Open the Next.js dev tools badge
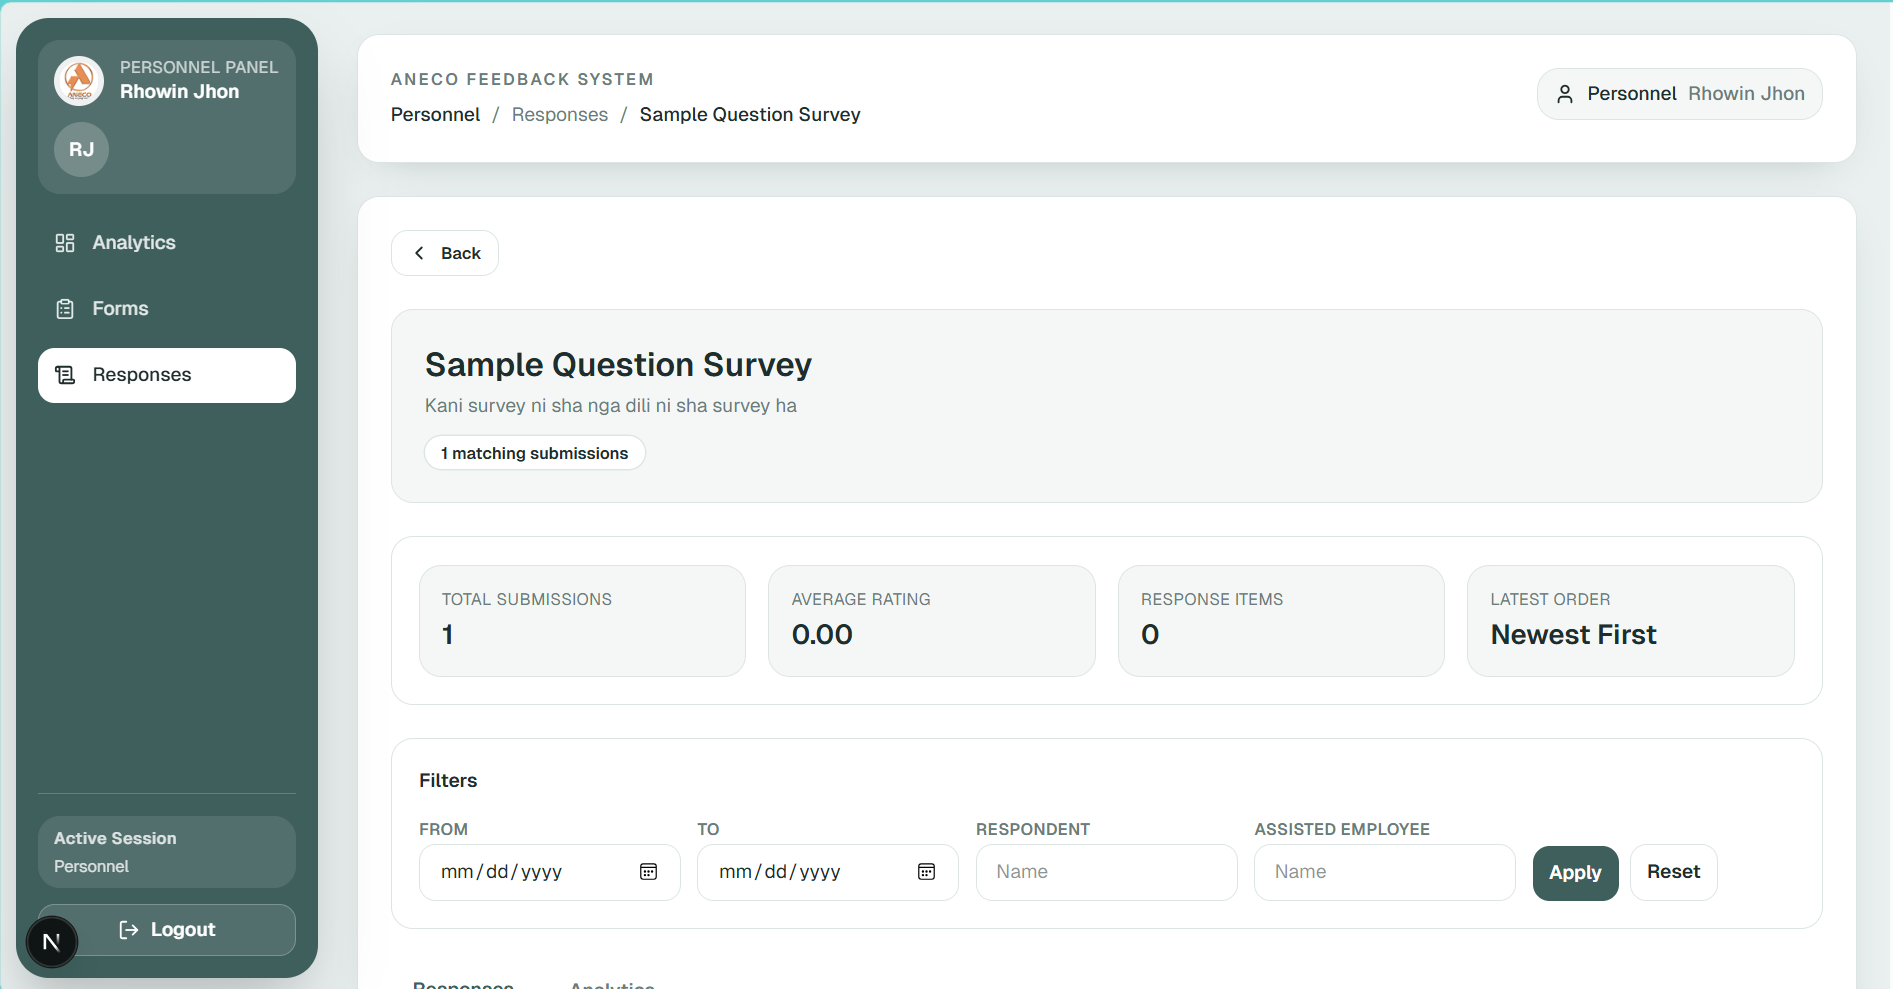Viewport: 1893px width, 989px height. (x=52, y=942)
